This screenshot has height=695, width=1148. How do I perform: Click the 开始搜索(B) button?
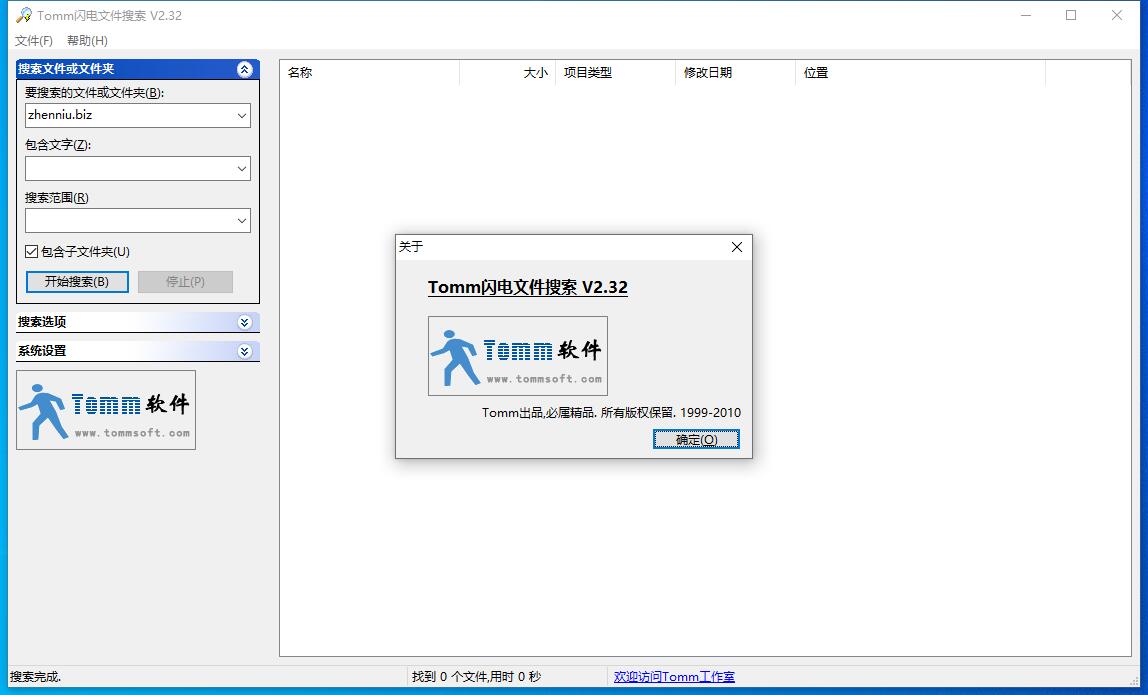pyautogui.click(x=77, y=282)
